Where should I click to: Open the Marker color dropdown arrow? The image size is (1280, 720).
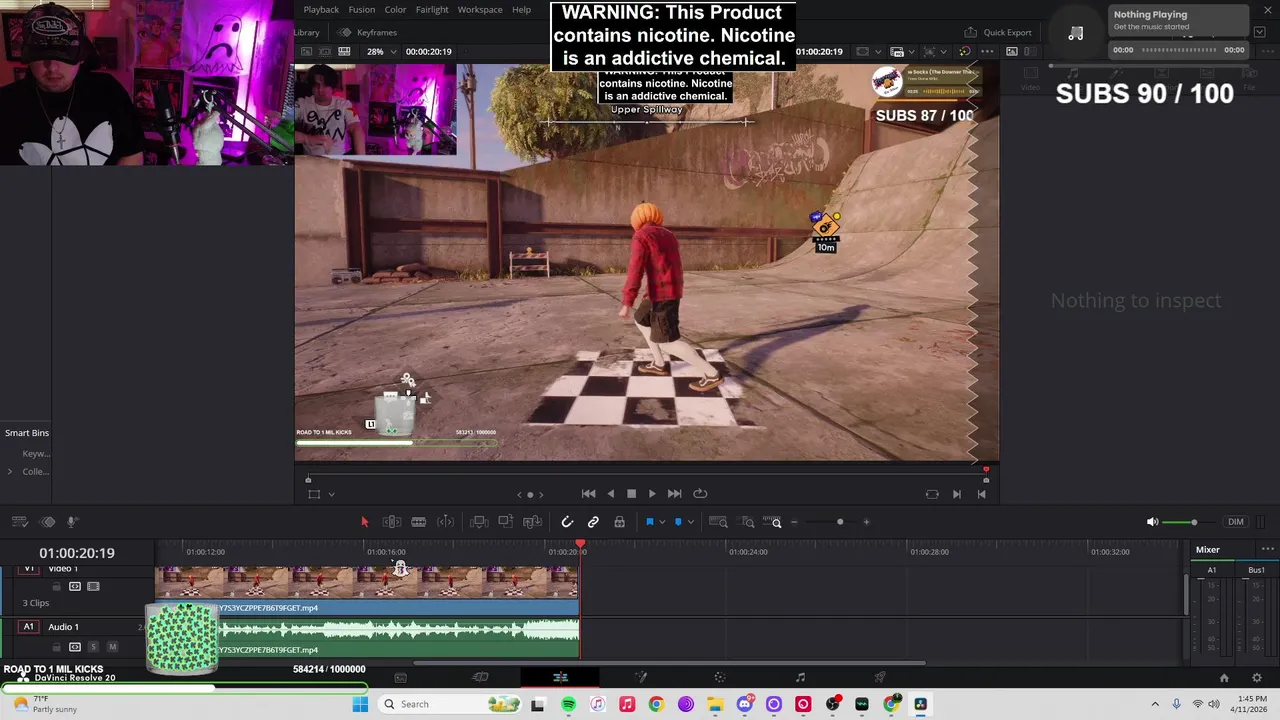pos(691,522)
